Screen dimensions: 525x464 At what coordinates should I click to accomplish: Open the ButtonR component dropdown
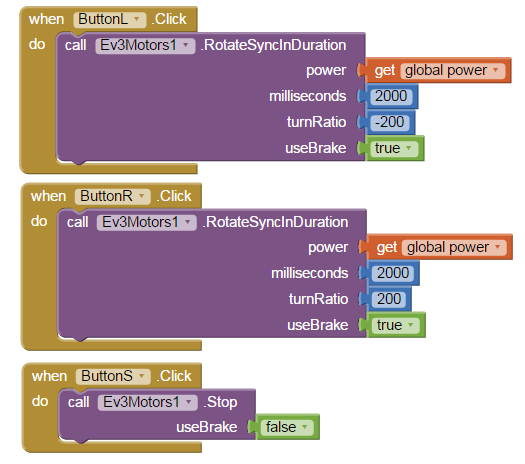coord(112,196)
